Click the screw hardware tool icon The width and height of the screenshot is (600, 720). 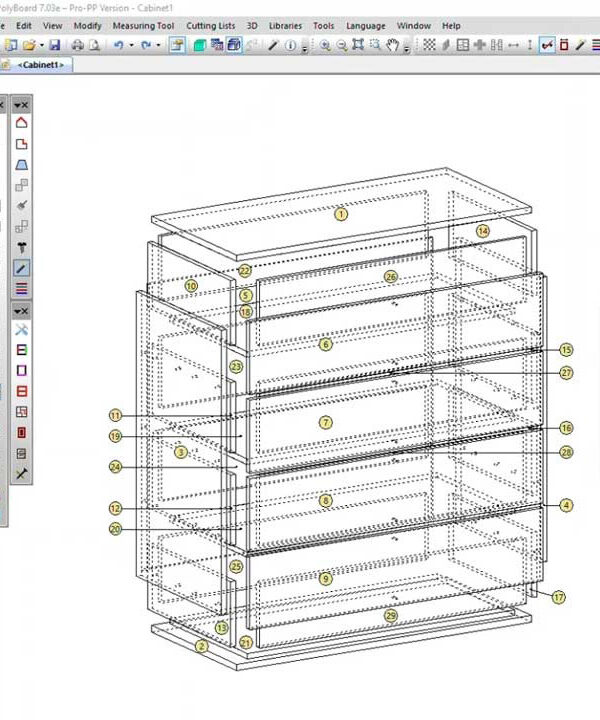(x=21, y=247)
